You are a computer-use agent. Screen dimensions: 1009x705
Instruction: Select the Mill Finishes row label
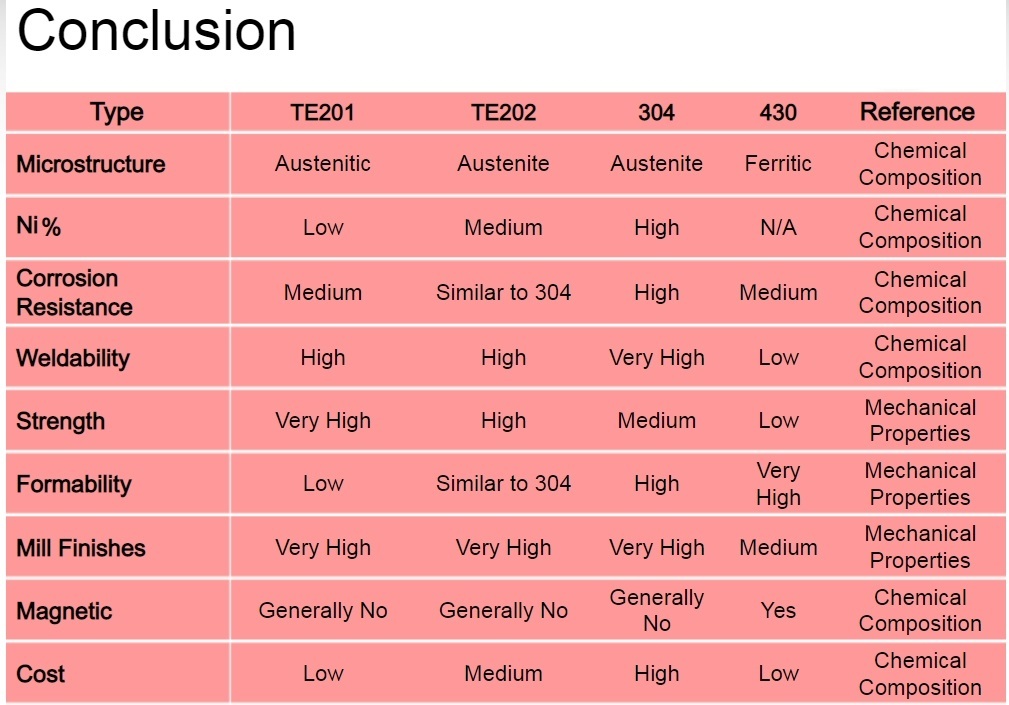coord(81,548)
